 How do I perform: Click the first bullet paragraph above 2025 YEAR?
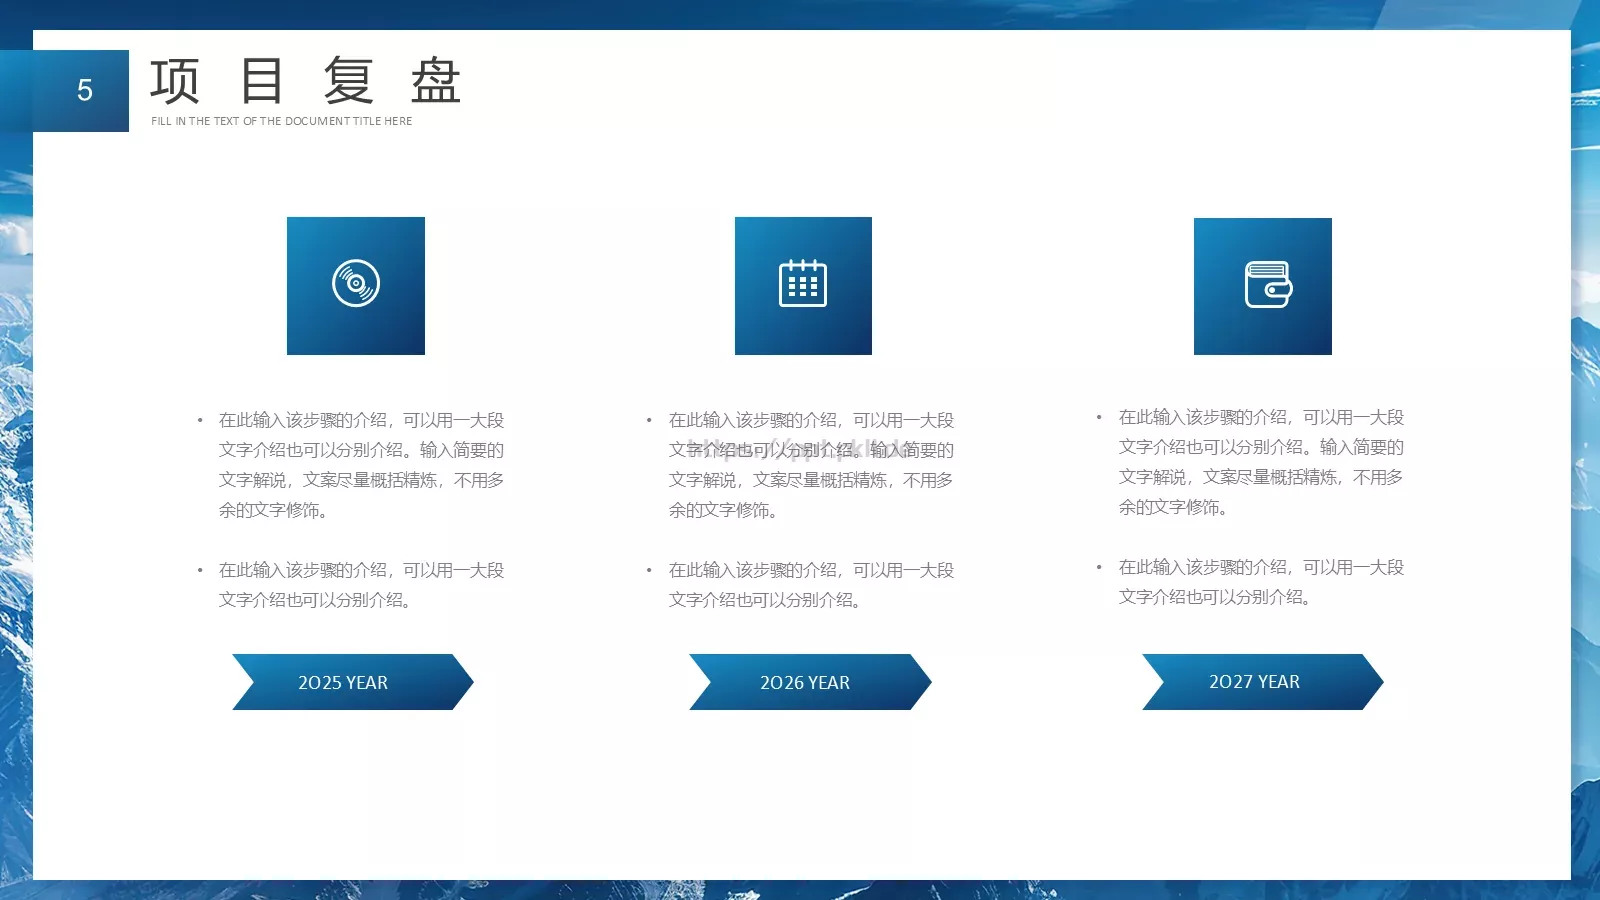pyautogui.click(x=353, y=465)
